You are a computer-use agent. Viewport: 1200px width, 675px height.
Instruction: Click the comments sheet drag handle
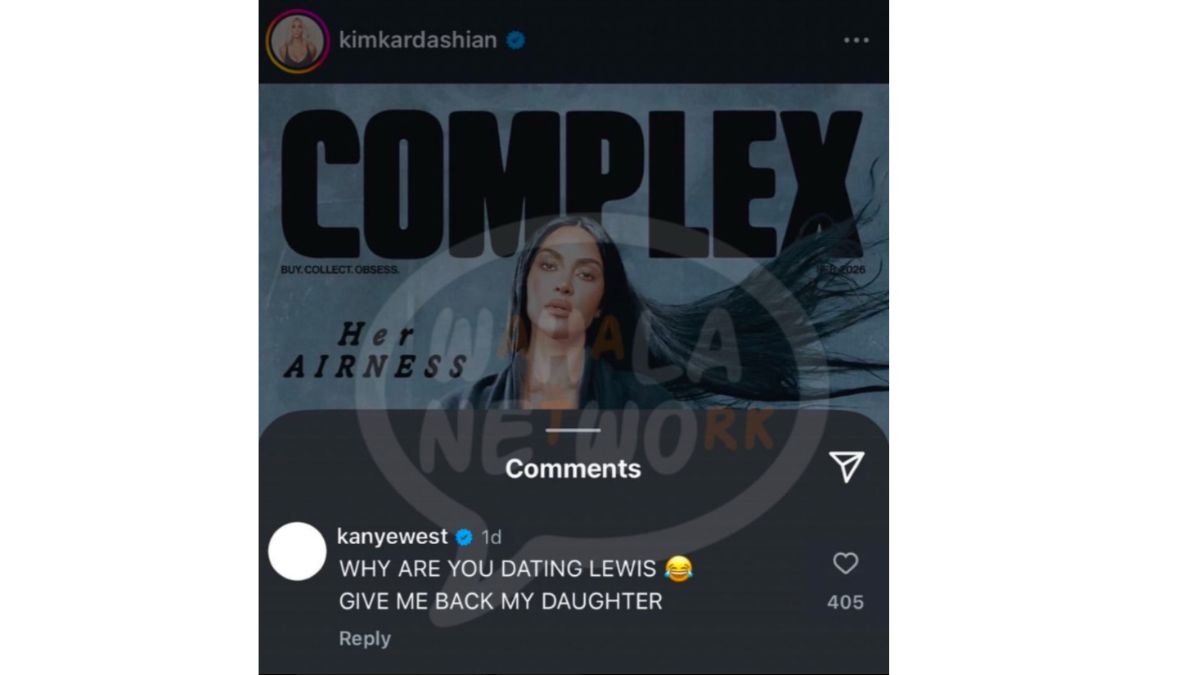tap(573, 430)
